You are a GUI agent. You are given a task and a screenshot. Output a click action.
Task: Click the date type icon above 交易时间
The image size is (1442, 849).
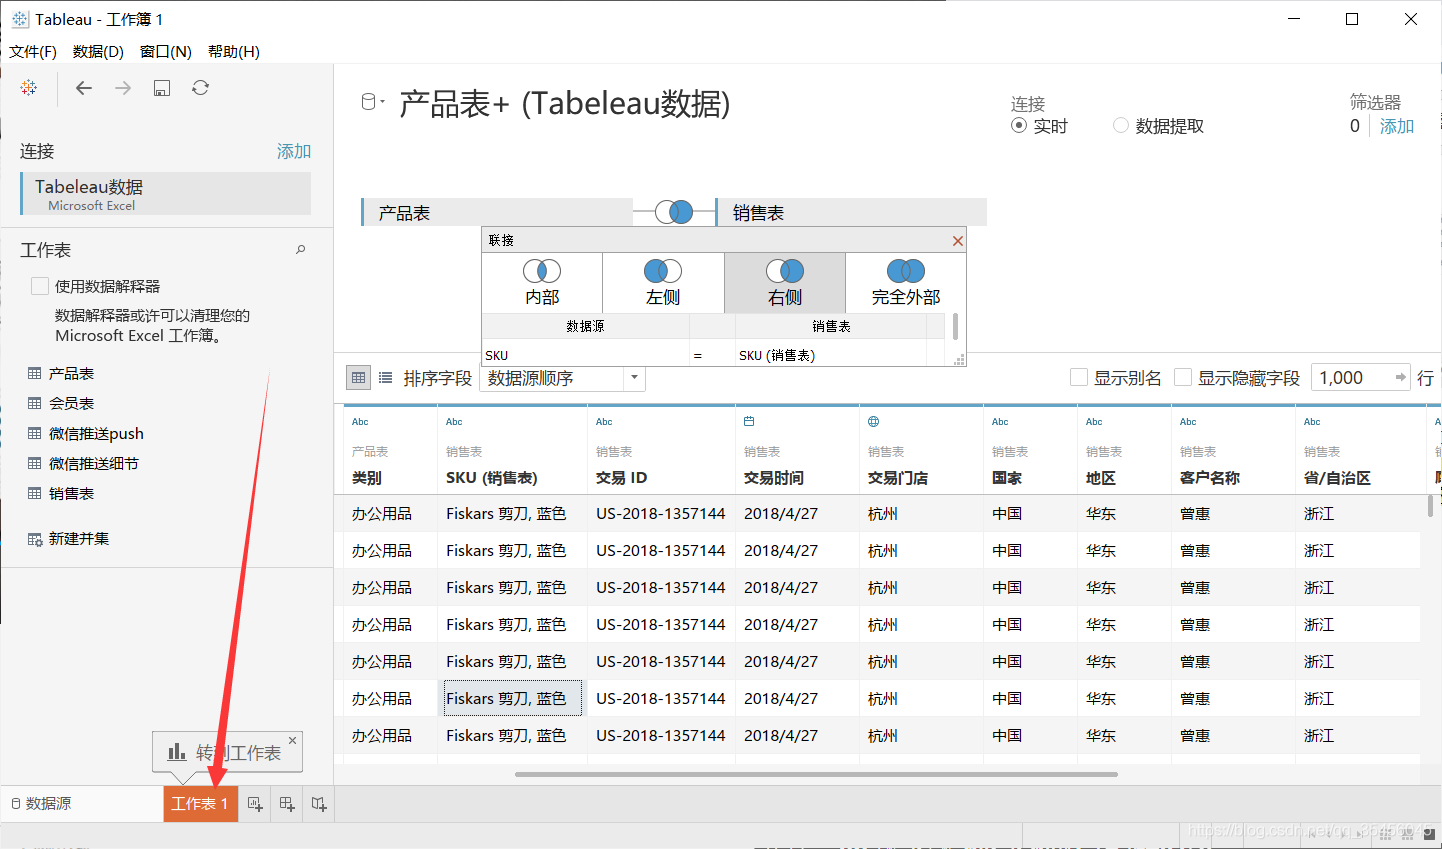point(749,422)
